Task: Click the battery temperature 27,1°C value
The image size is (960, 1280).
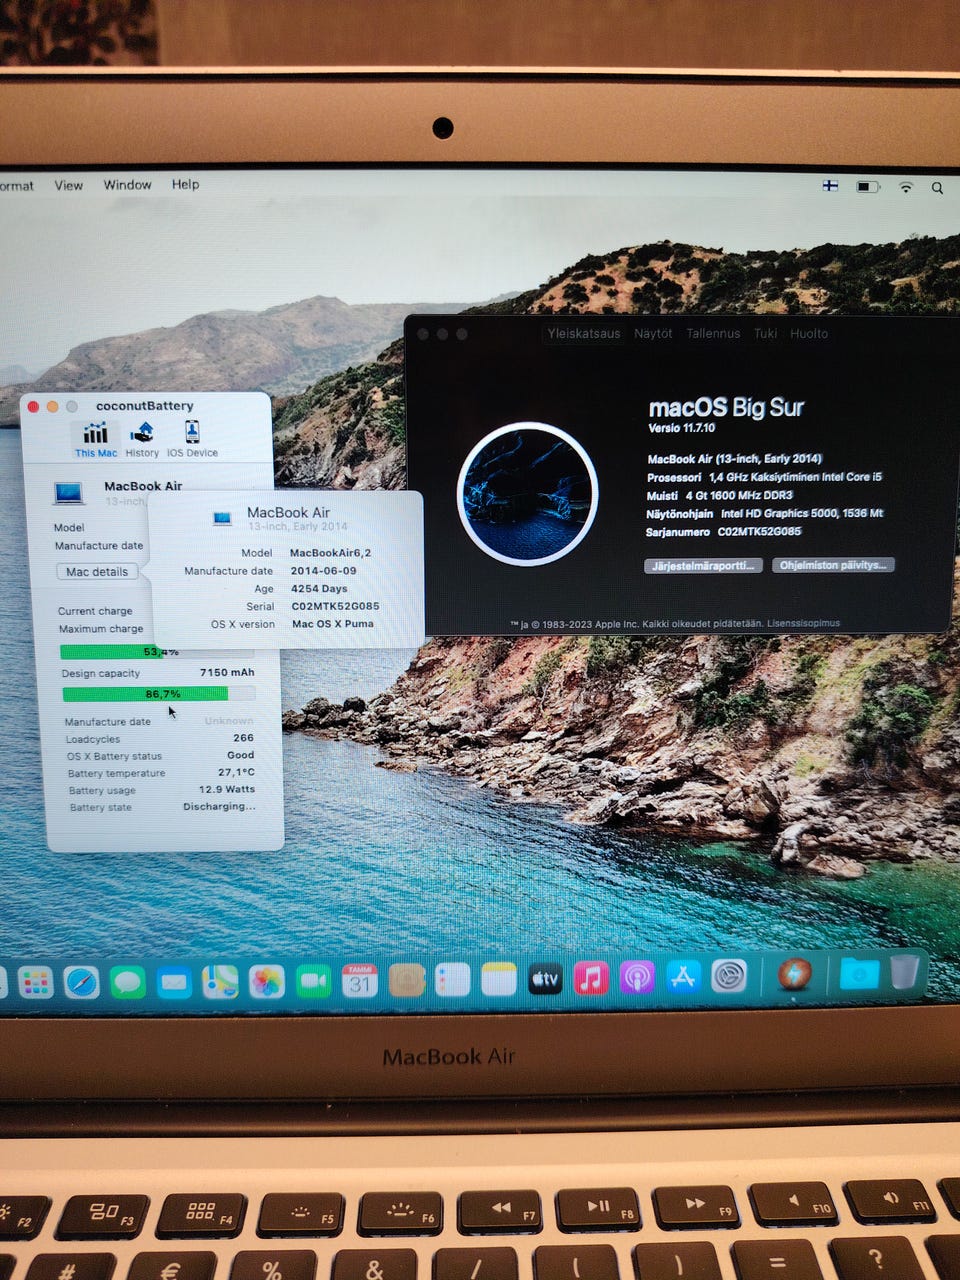Action: click(236, 772)
